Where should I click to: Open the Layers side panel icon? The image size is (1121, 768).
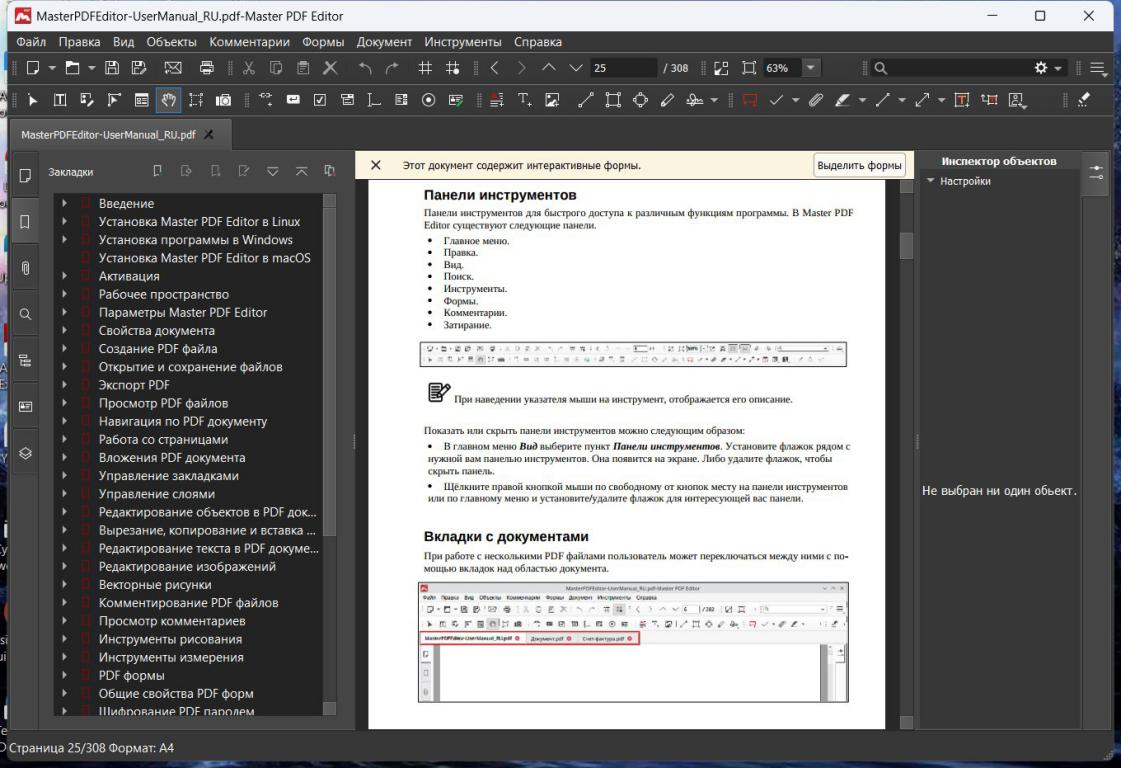pos(26,453)
